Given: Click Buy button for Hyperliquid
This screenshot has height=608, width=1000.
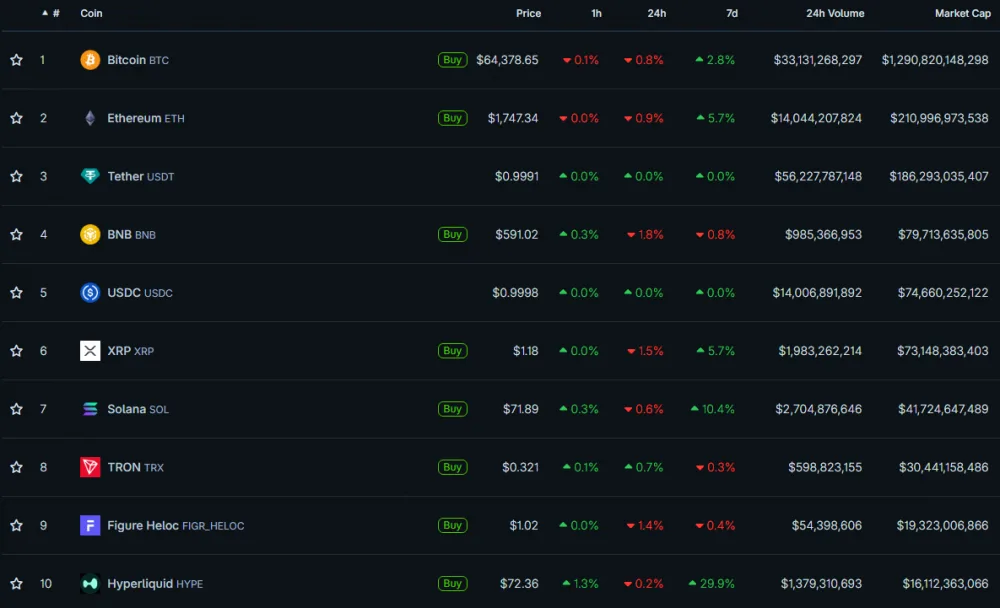Looking at the screenshot, I should coord(452,583).
